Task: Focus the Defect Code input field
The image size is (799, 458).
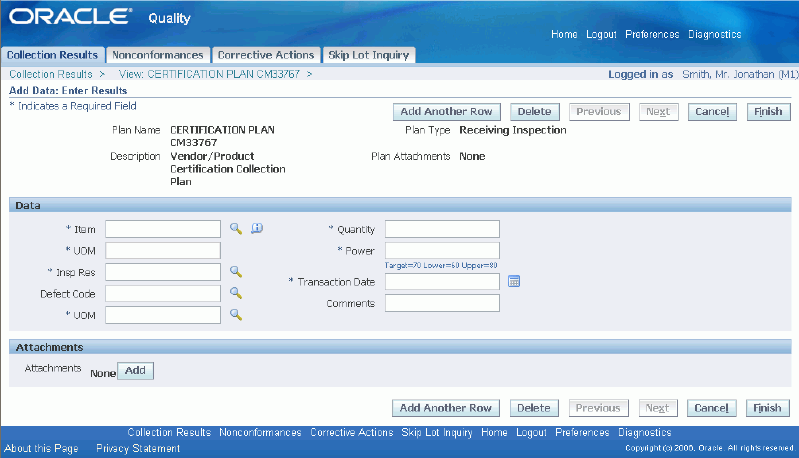Action: 163,293
